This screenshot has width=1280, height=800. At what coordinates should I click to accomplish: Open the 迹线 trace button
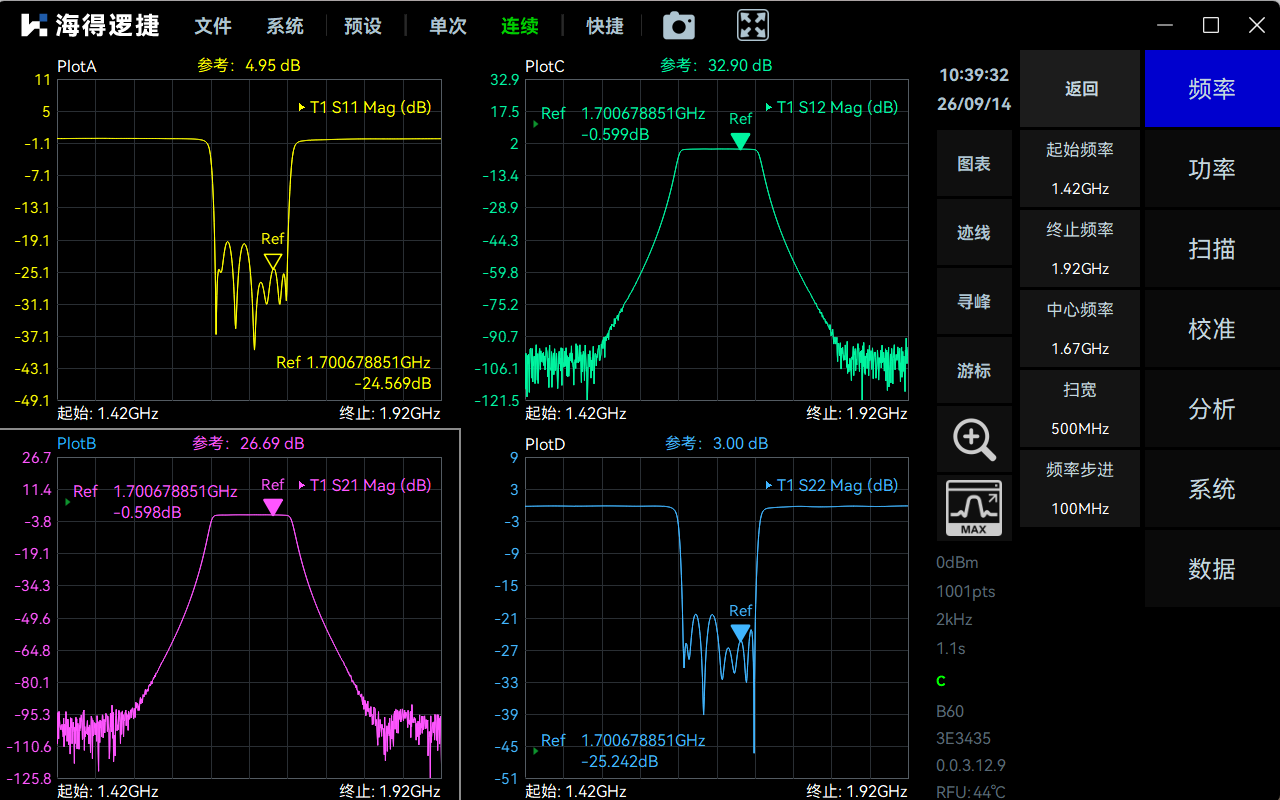(x=974, y=232)
